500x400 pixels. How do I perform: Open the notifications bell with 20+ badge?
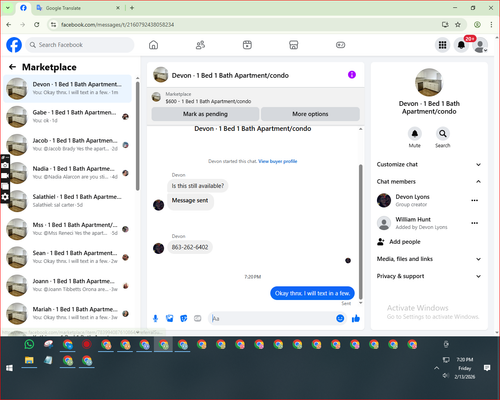point(461,45)
